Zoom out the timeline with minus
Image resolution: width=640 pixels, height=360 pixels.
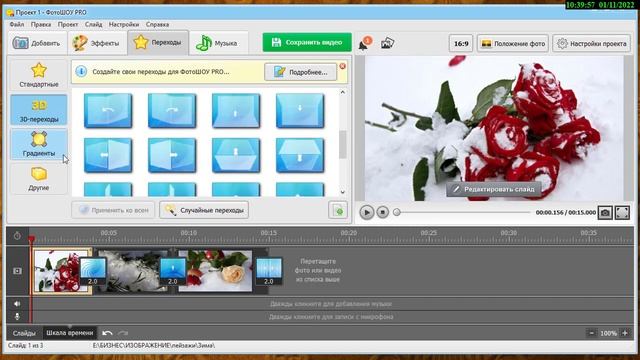pos(592,333)
